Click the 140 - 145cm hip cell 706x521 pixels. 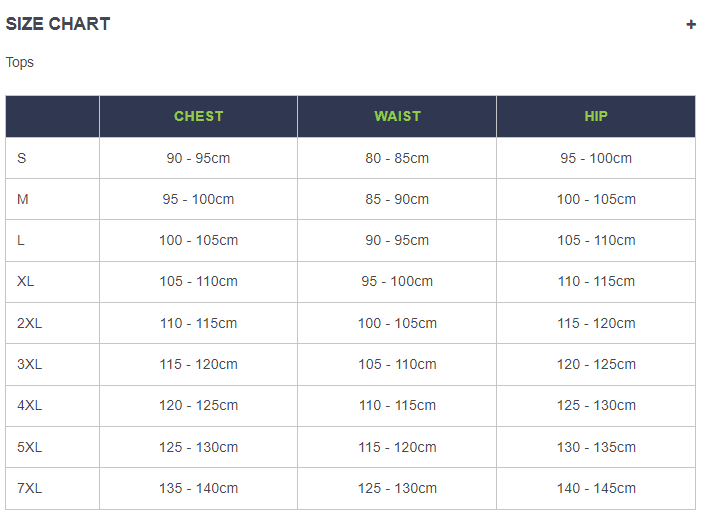click(596, 488)
